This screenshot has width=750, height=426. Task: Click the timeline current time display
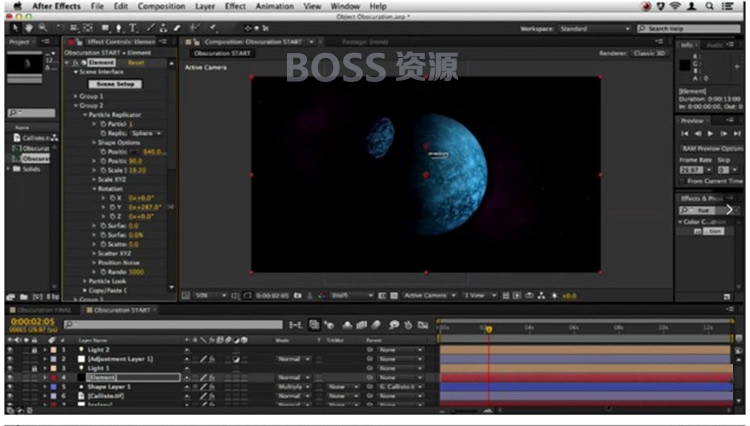coord(33,322)
